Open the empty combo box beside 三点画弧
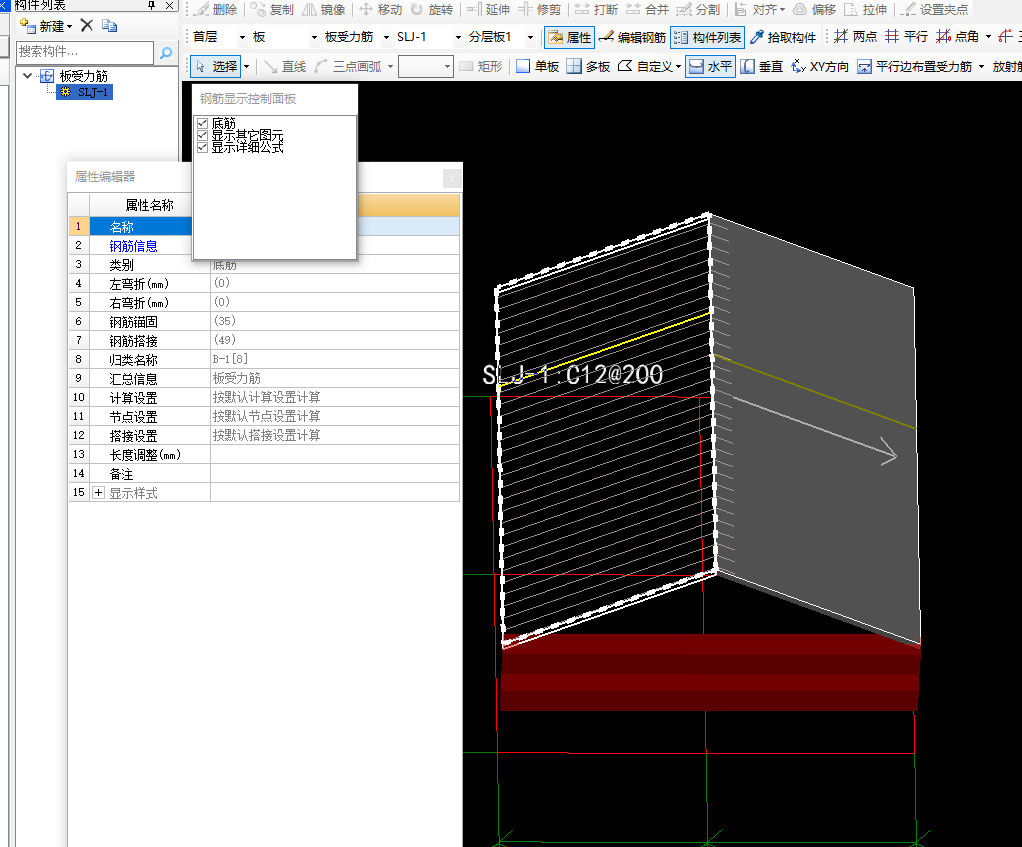The width and height of the screenshot is (1022, 847). pyautogui.click(x=426, y=66)
